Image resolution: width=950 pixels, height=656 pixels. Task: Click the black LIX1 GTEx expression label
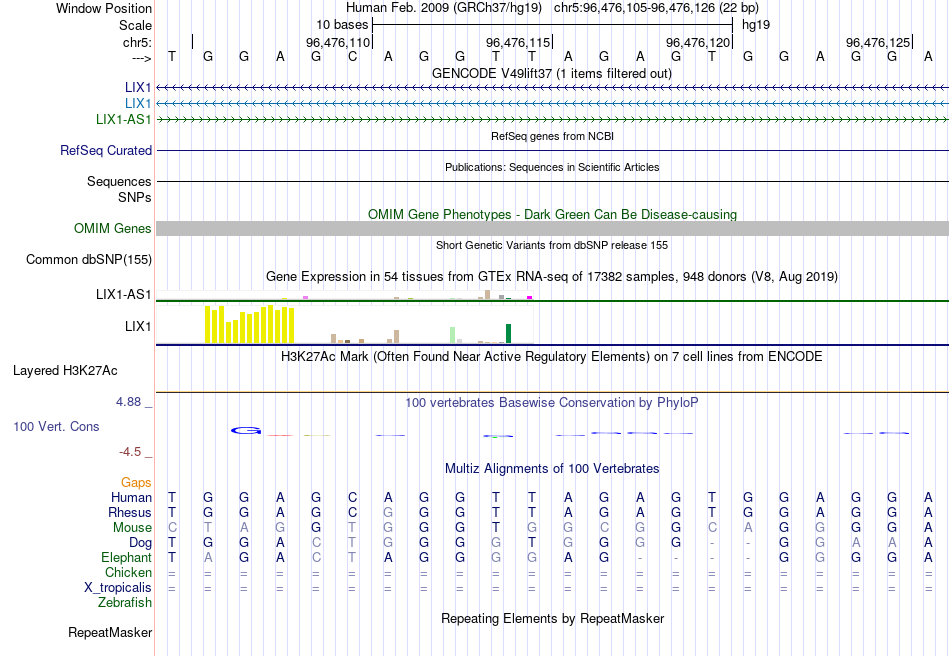click(138, 326)
